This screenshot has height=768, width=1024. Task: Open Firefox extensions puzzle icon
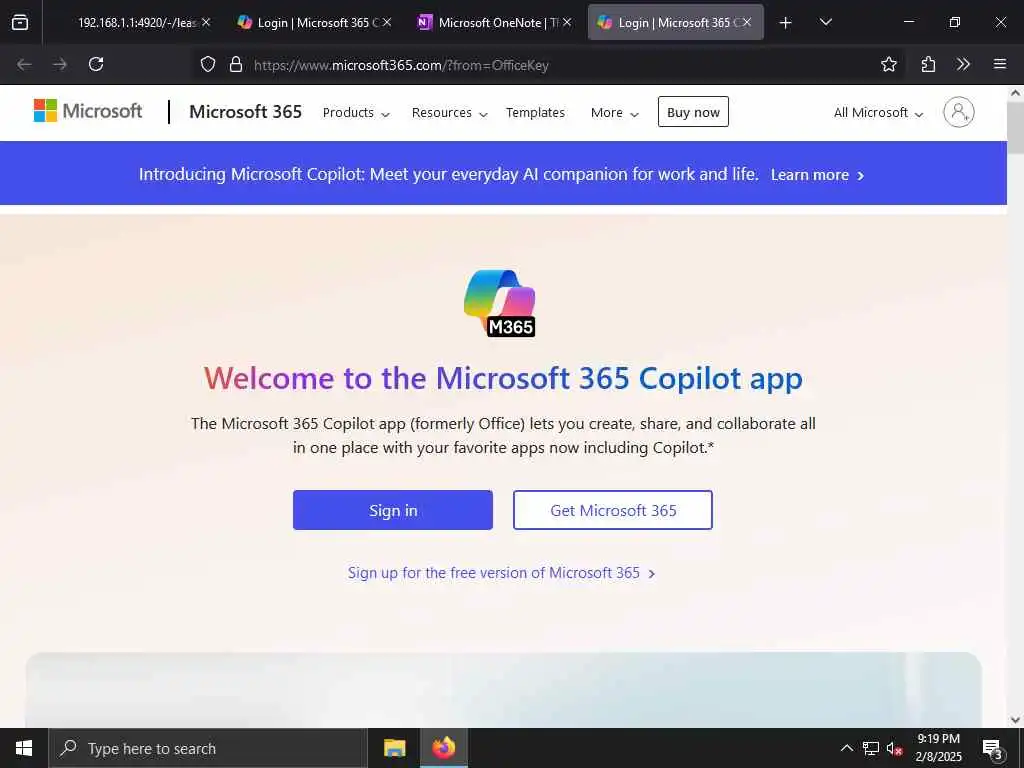click(x=928, y=64)
